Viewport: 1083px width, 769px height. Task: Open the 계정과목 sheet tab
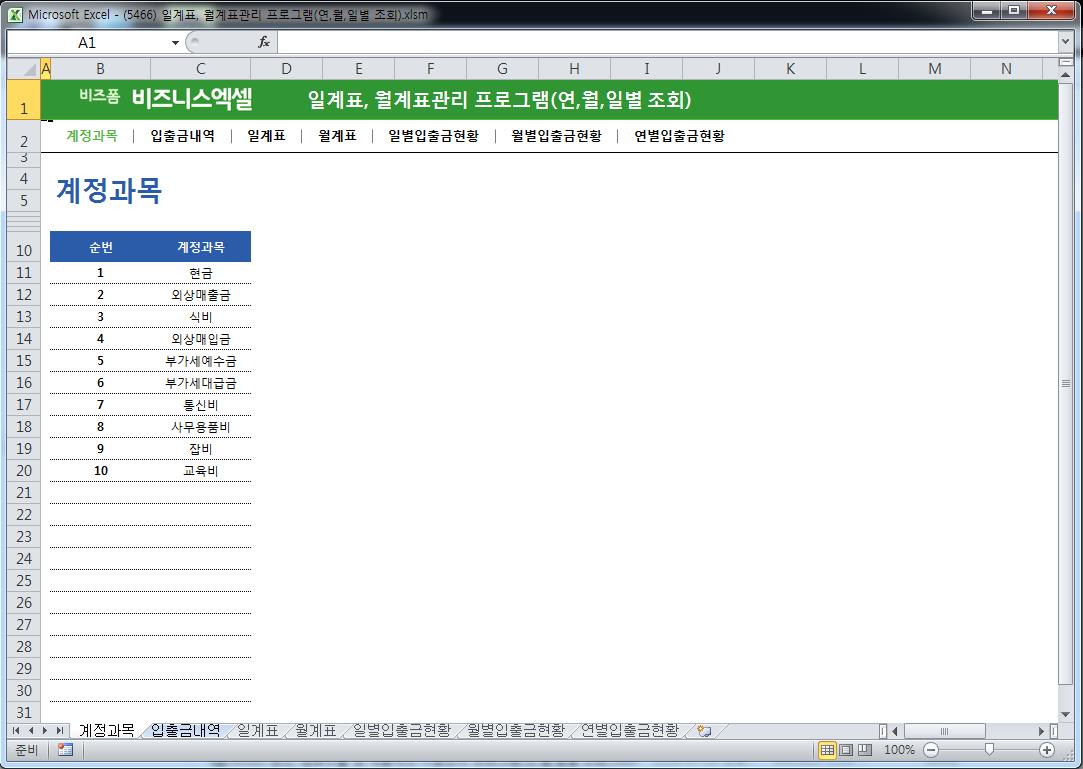click(x=106, y=730)
